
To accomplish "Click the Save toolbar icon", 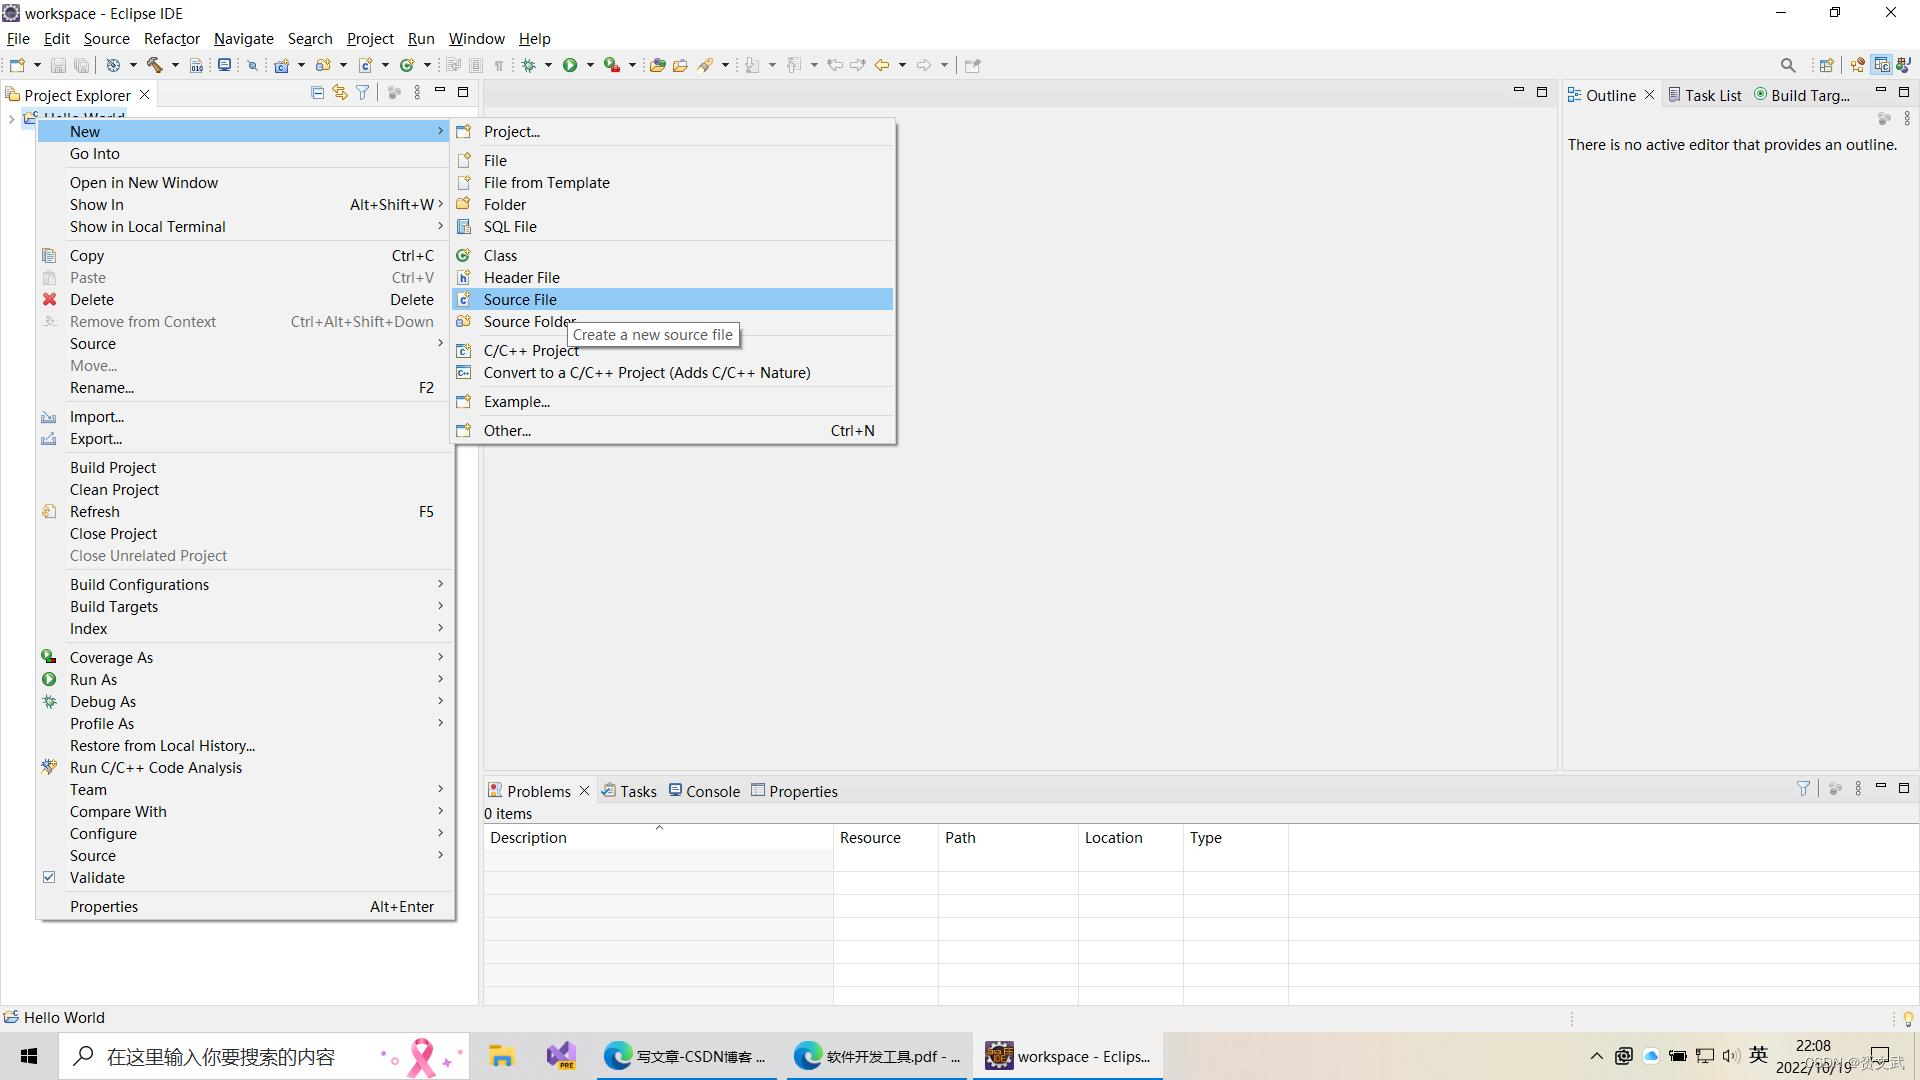I will [x=58, y=65].
